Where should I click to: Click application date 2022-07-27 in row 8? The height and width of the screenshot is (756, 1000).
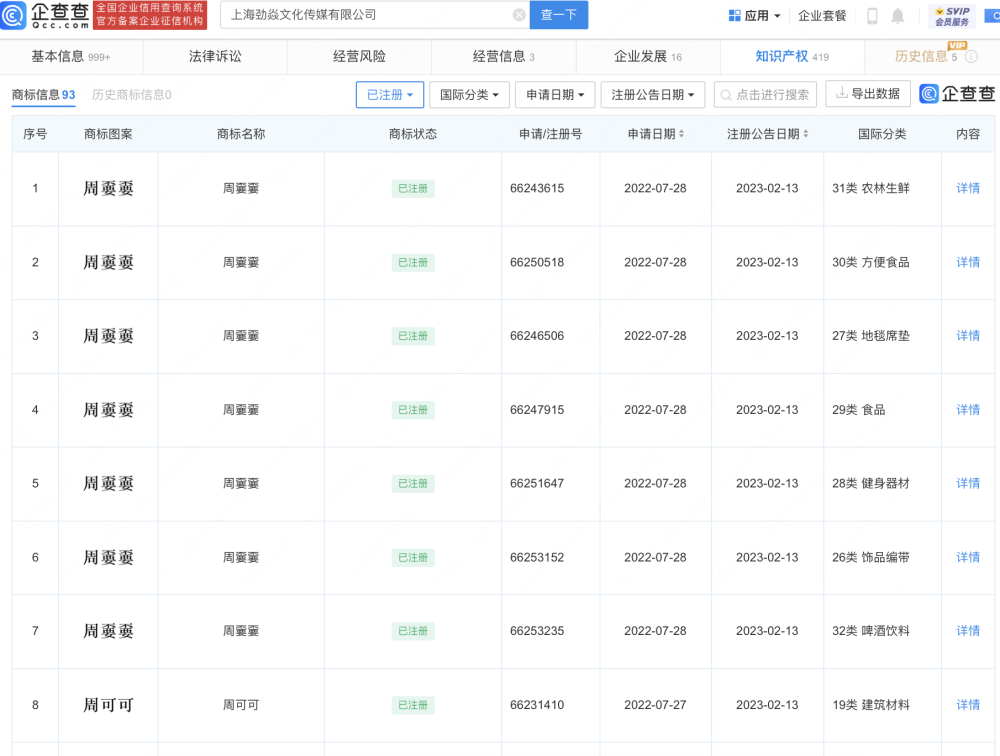tap(655, 705)
